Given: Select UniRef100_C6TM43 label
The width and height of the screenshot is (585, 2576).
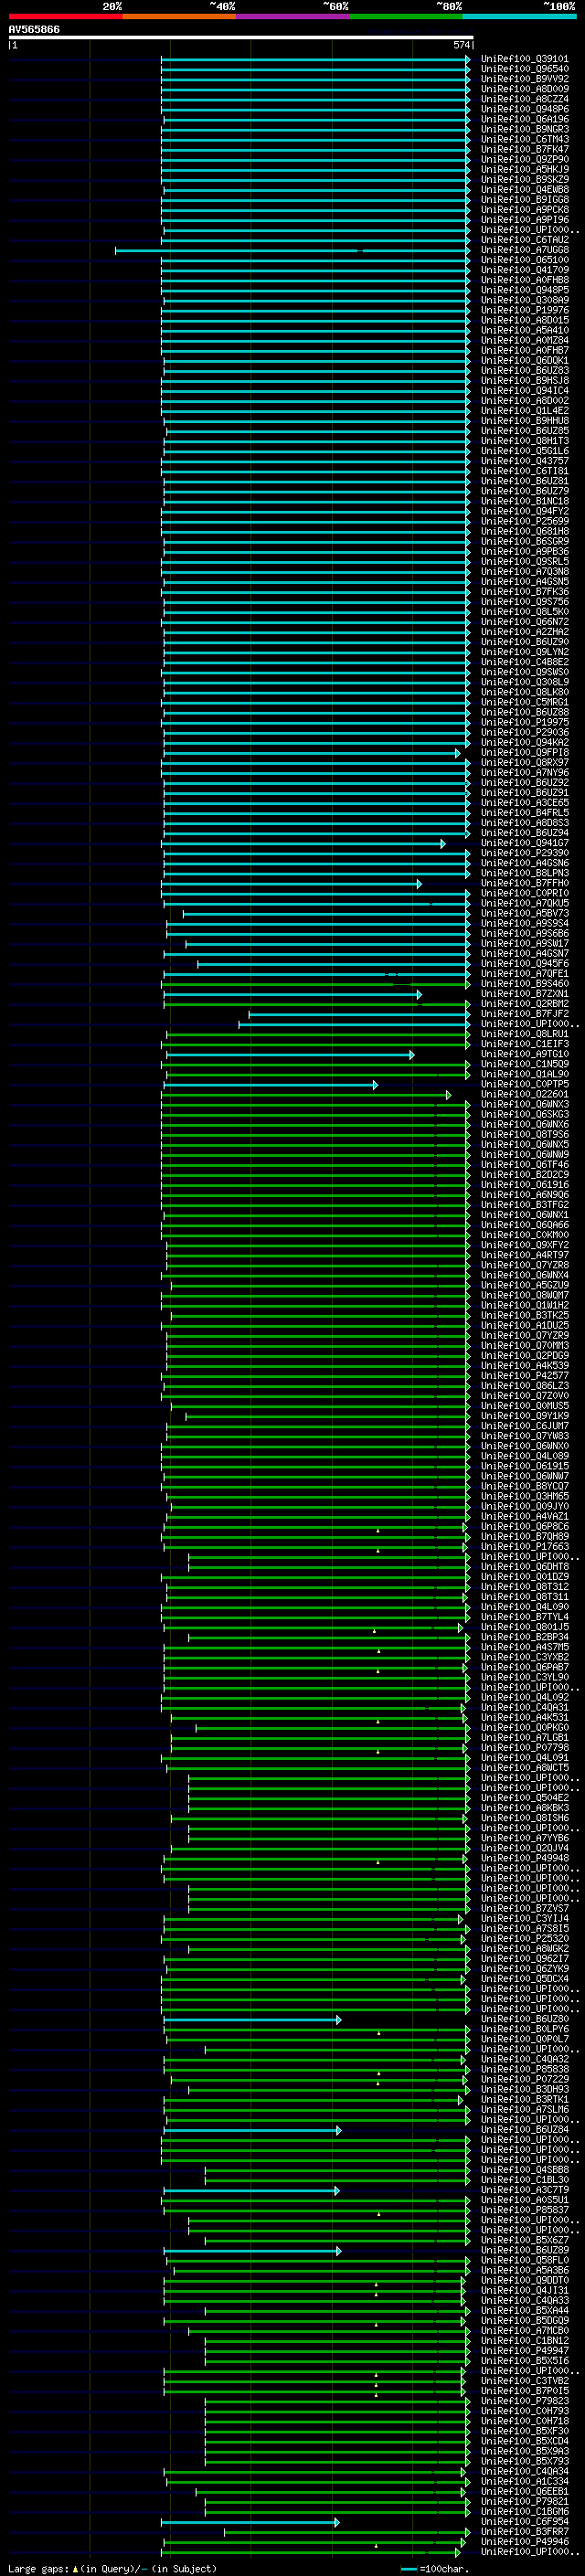Looking at the screenshot, I should 525,139.
